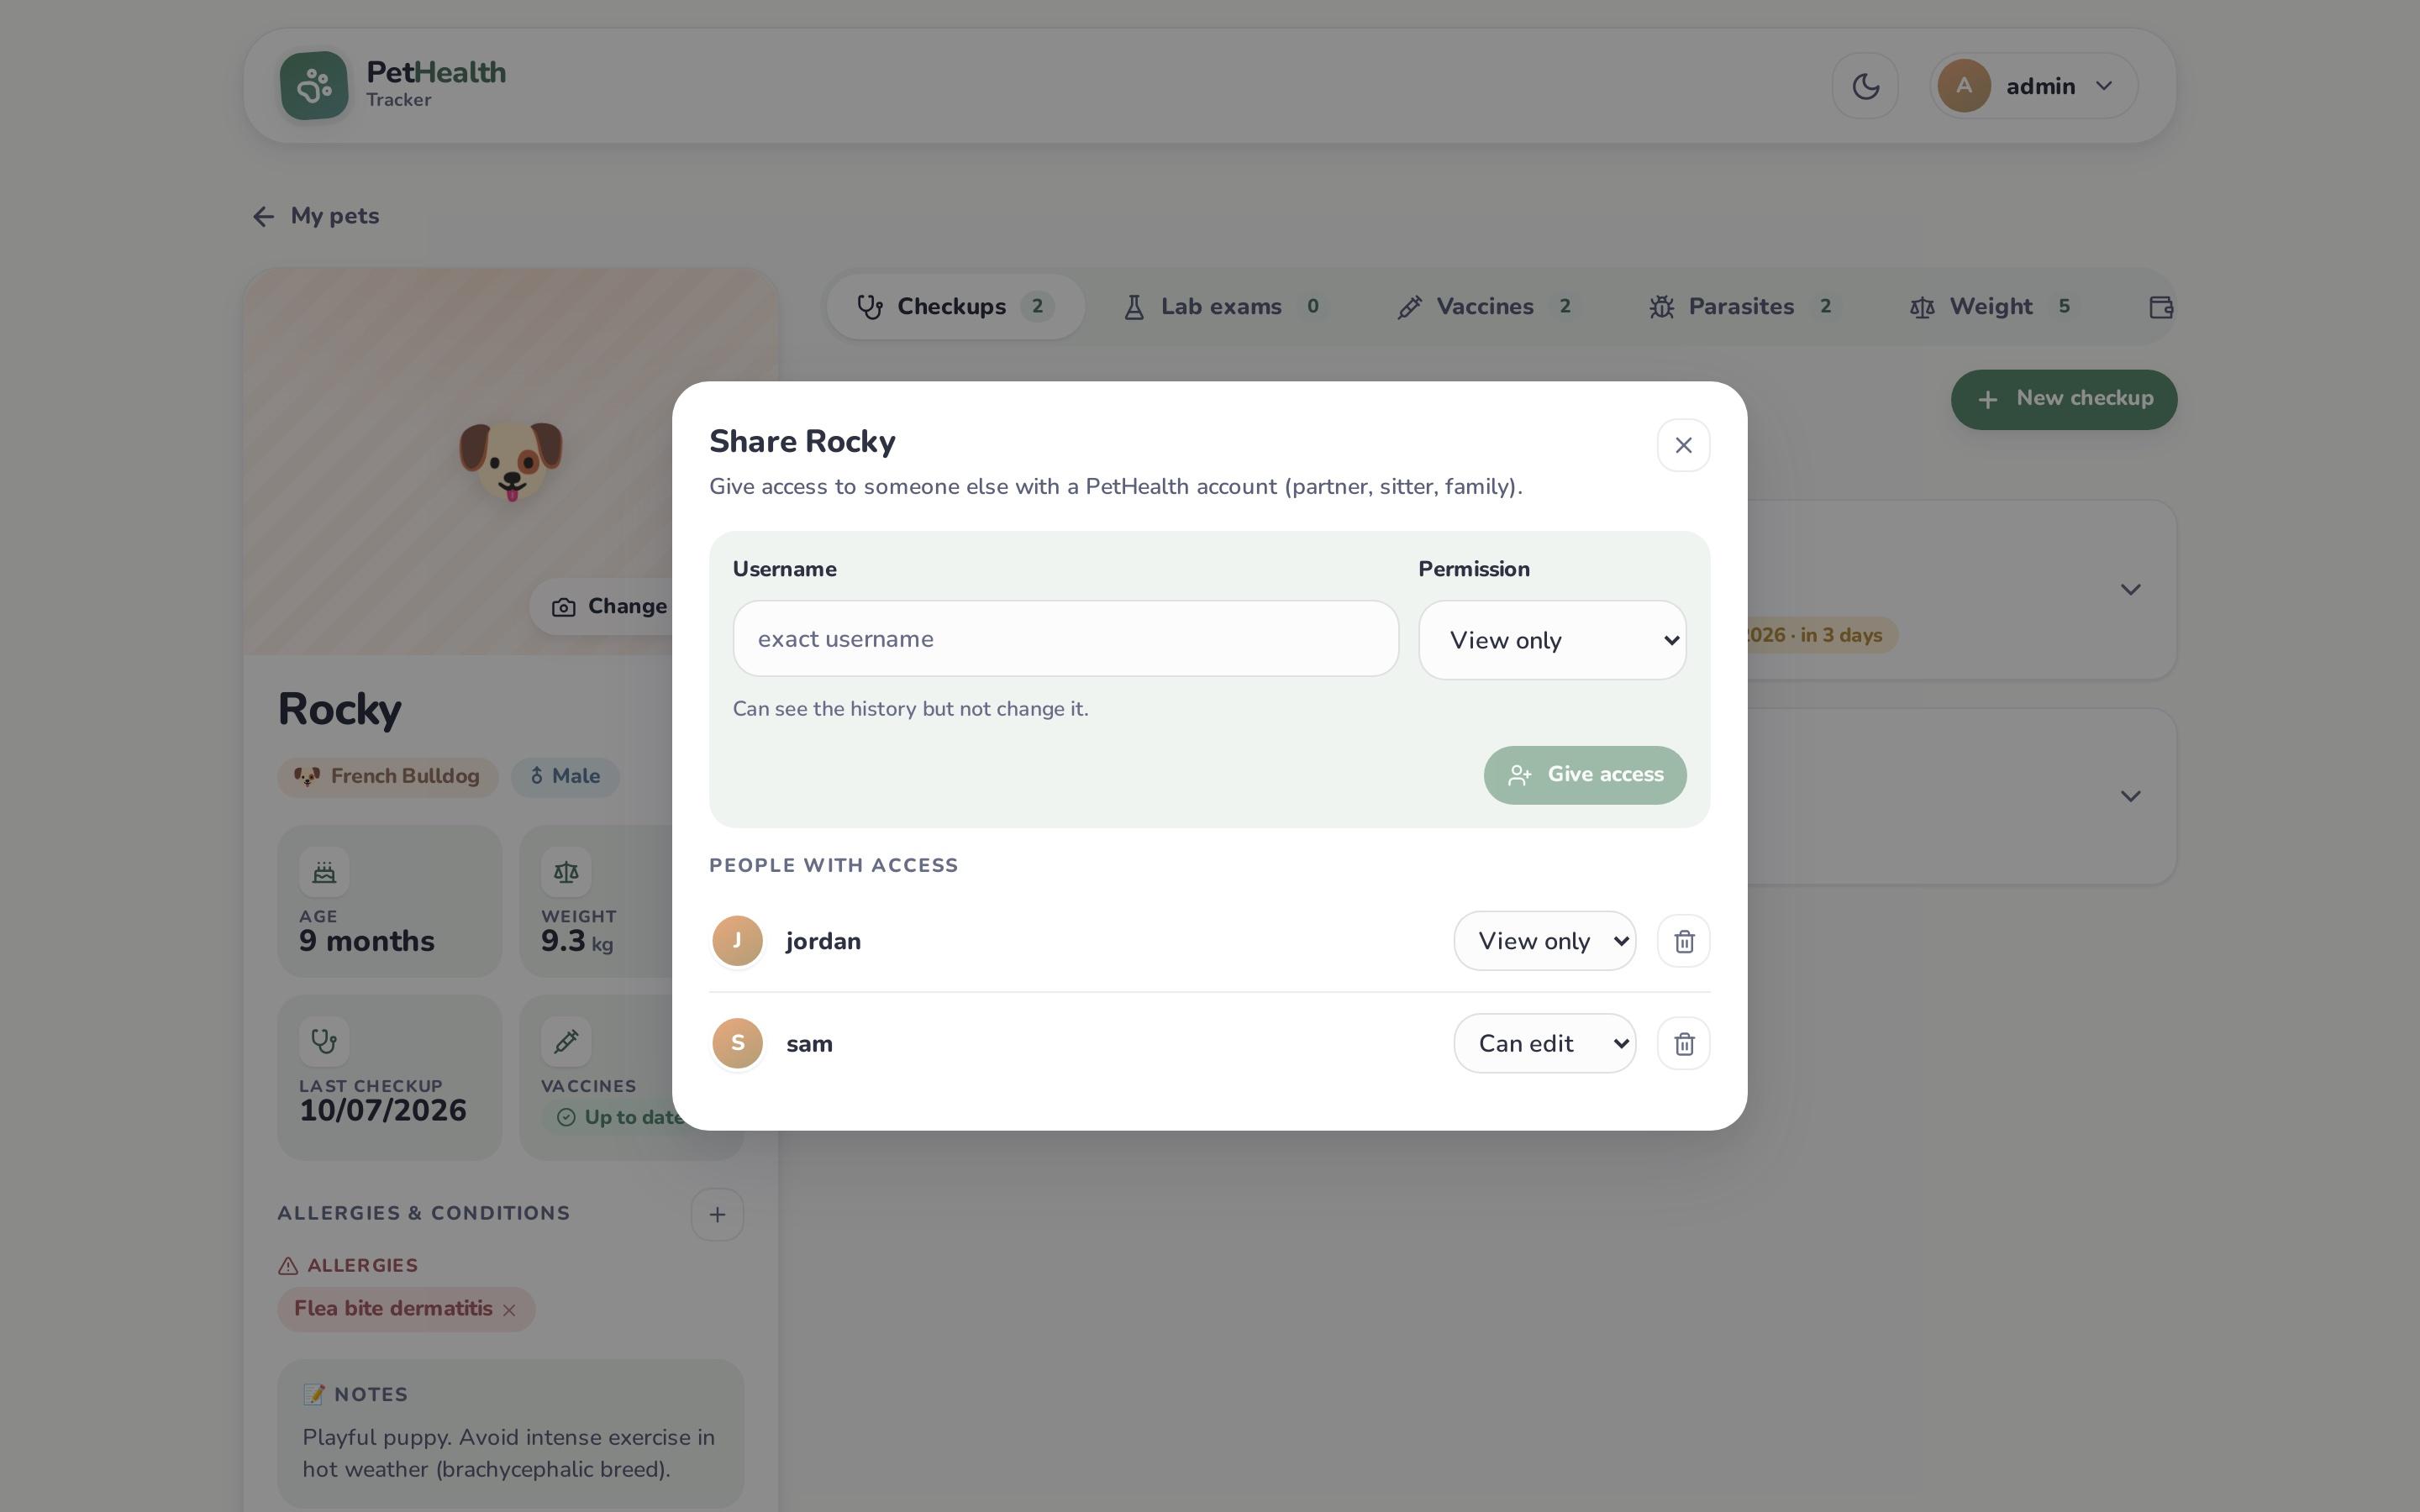Go back to My pets
The height and width of the screenshot is (1512, 2420).
[x=316, y=216]
